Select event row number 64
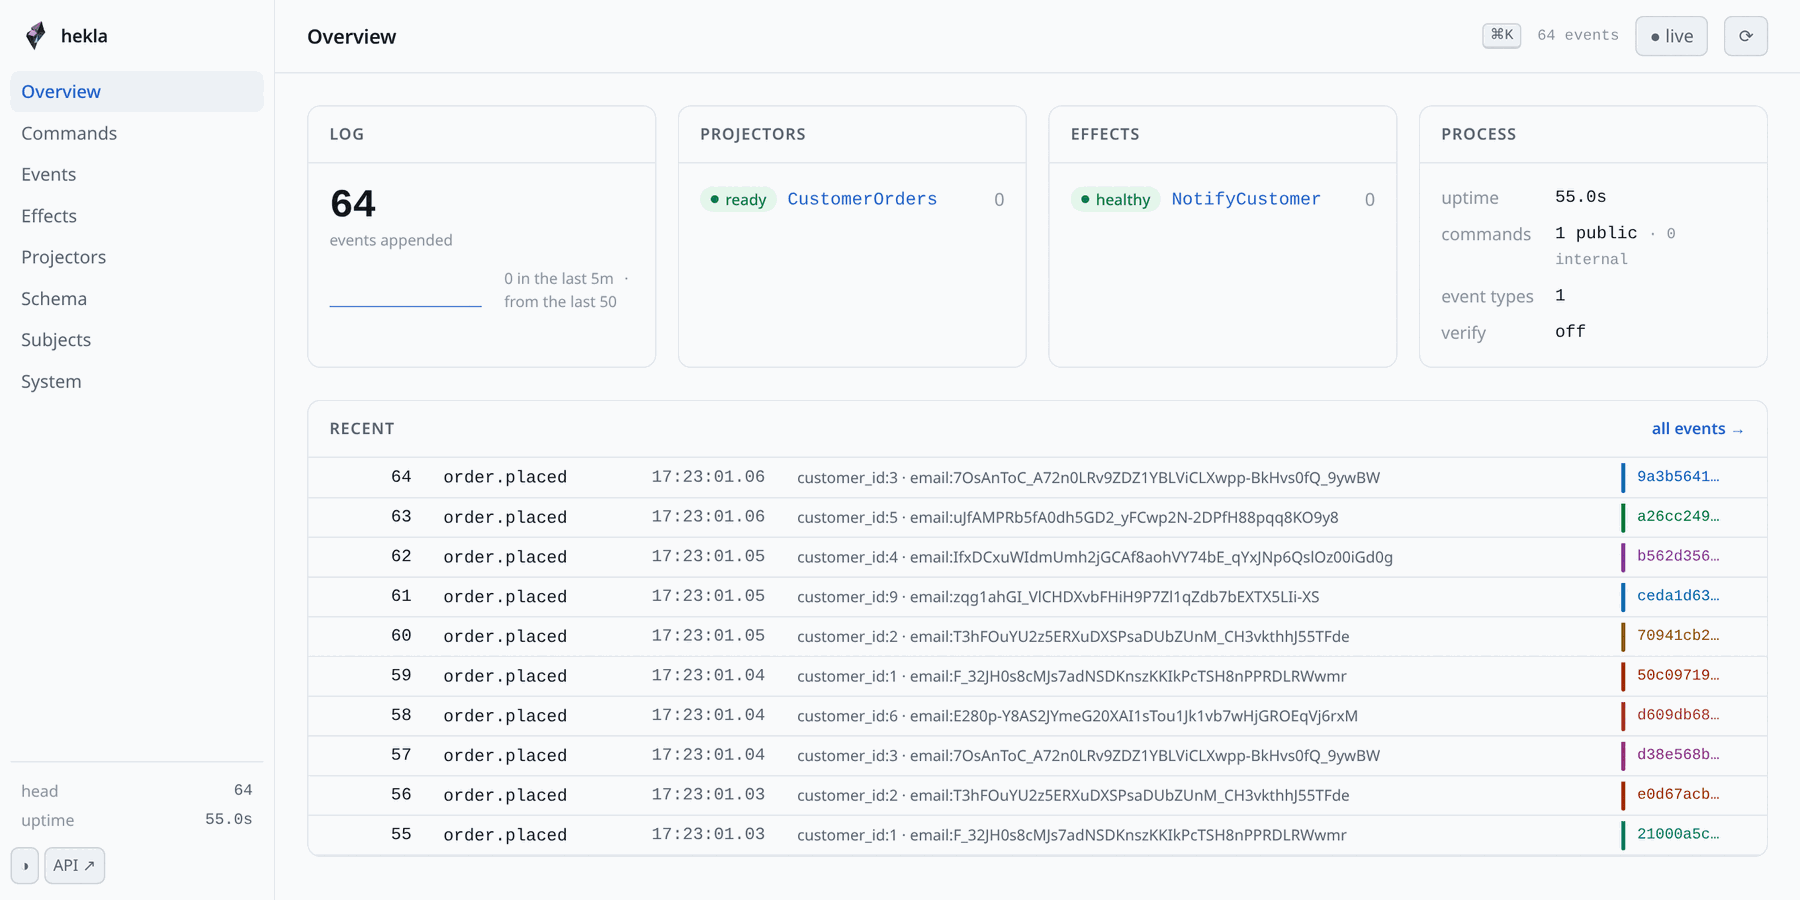This screenshot has width=1800, height=900. (x=1037, y=477)
